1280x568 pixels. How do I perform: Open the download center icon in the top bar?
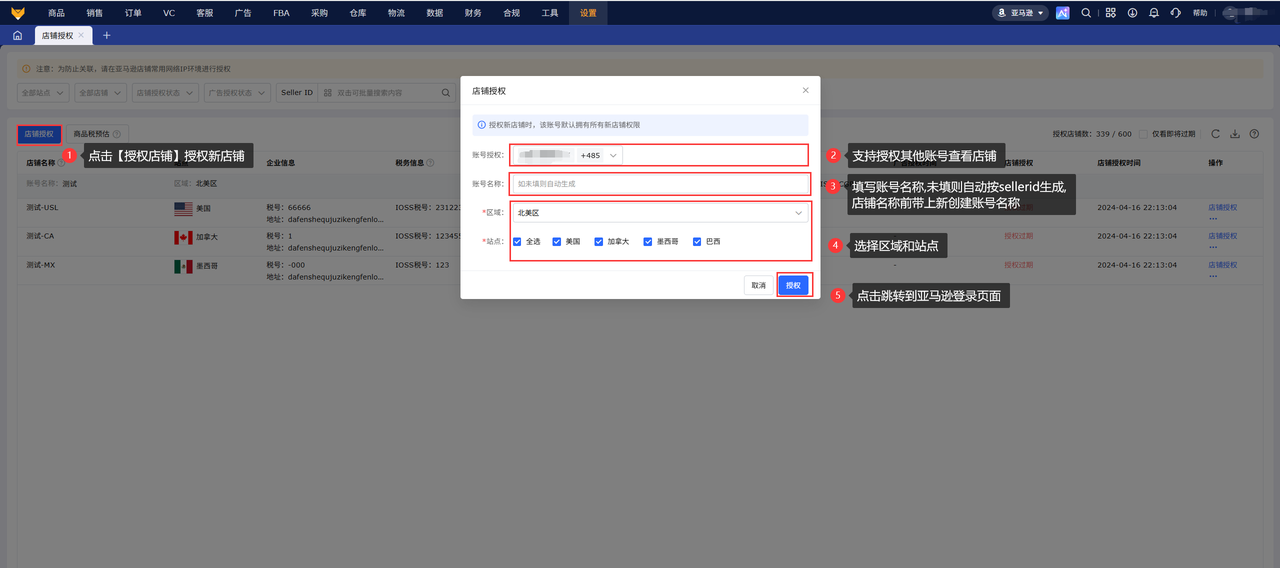pyautogui.click(x=1132, y=13)
